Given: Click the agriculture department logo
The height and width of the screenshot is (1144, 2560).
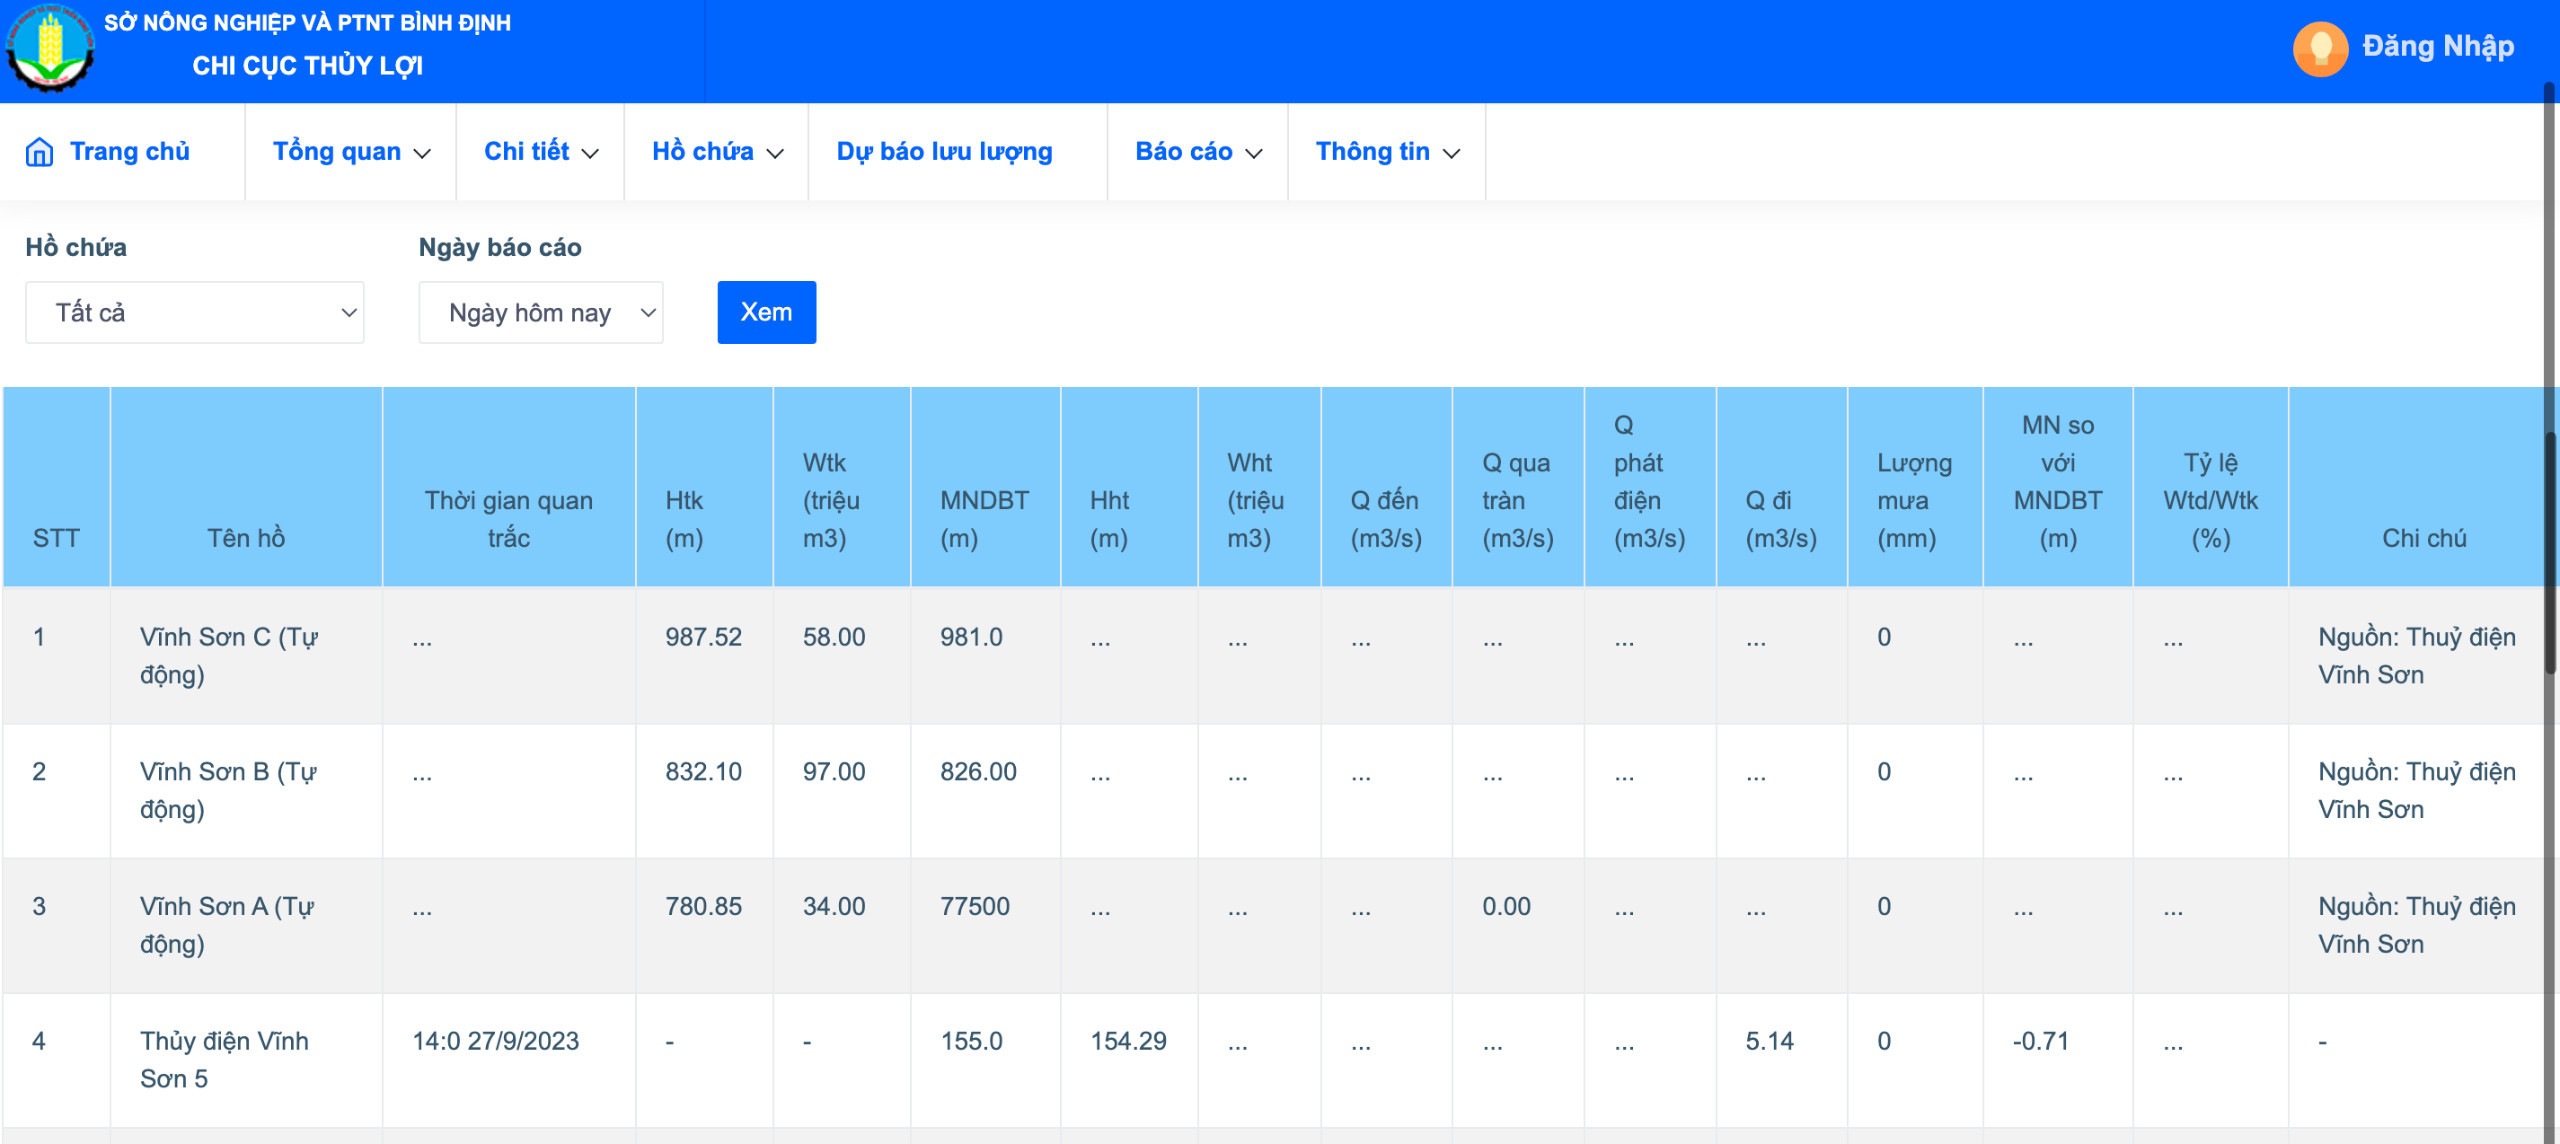Looking at the screenshot, I should tap(50, 48).
